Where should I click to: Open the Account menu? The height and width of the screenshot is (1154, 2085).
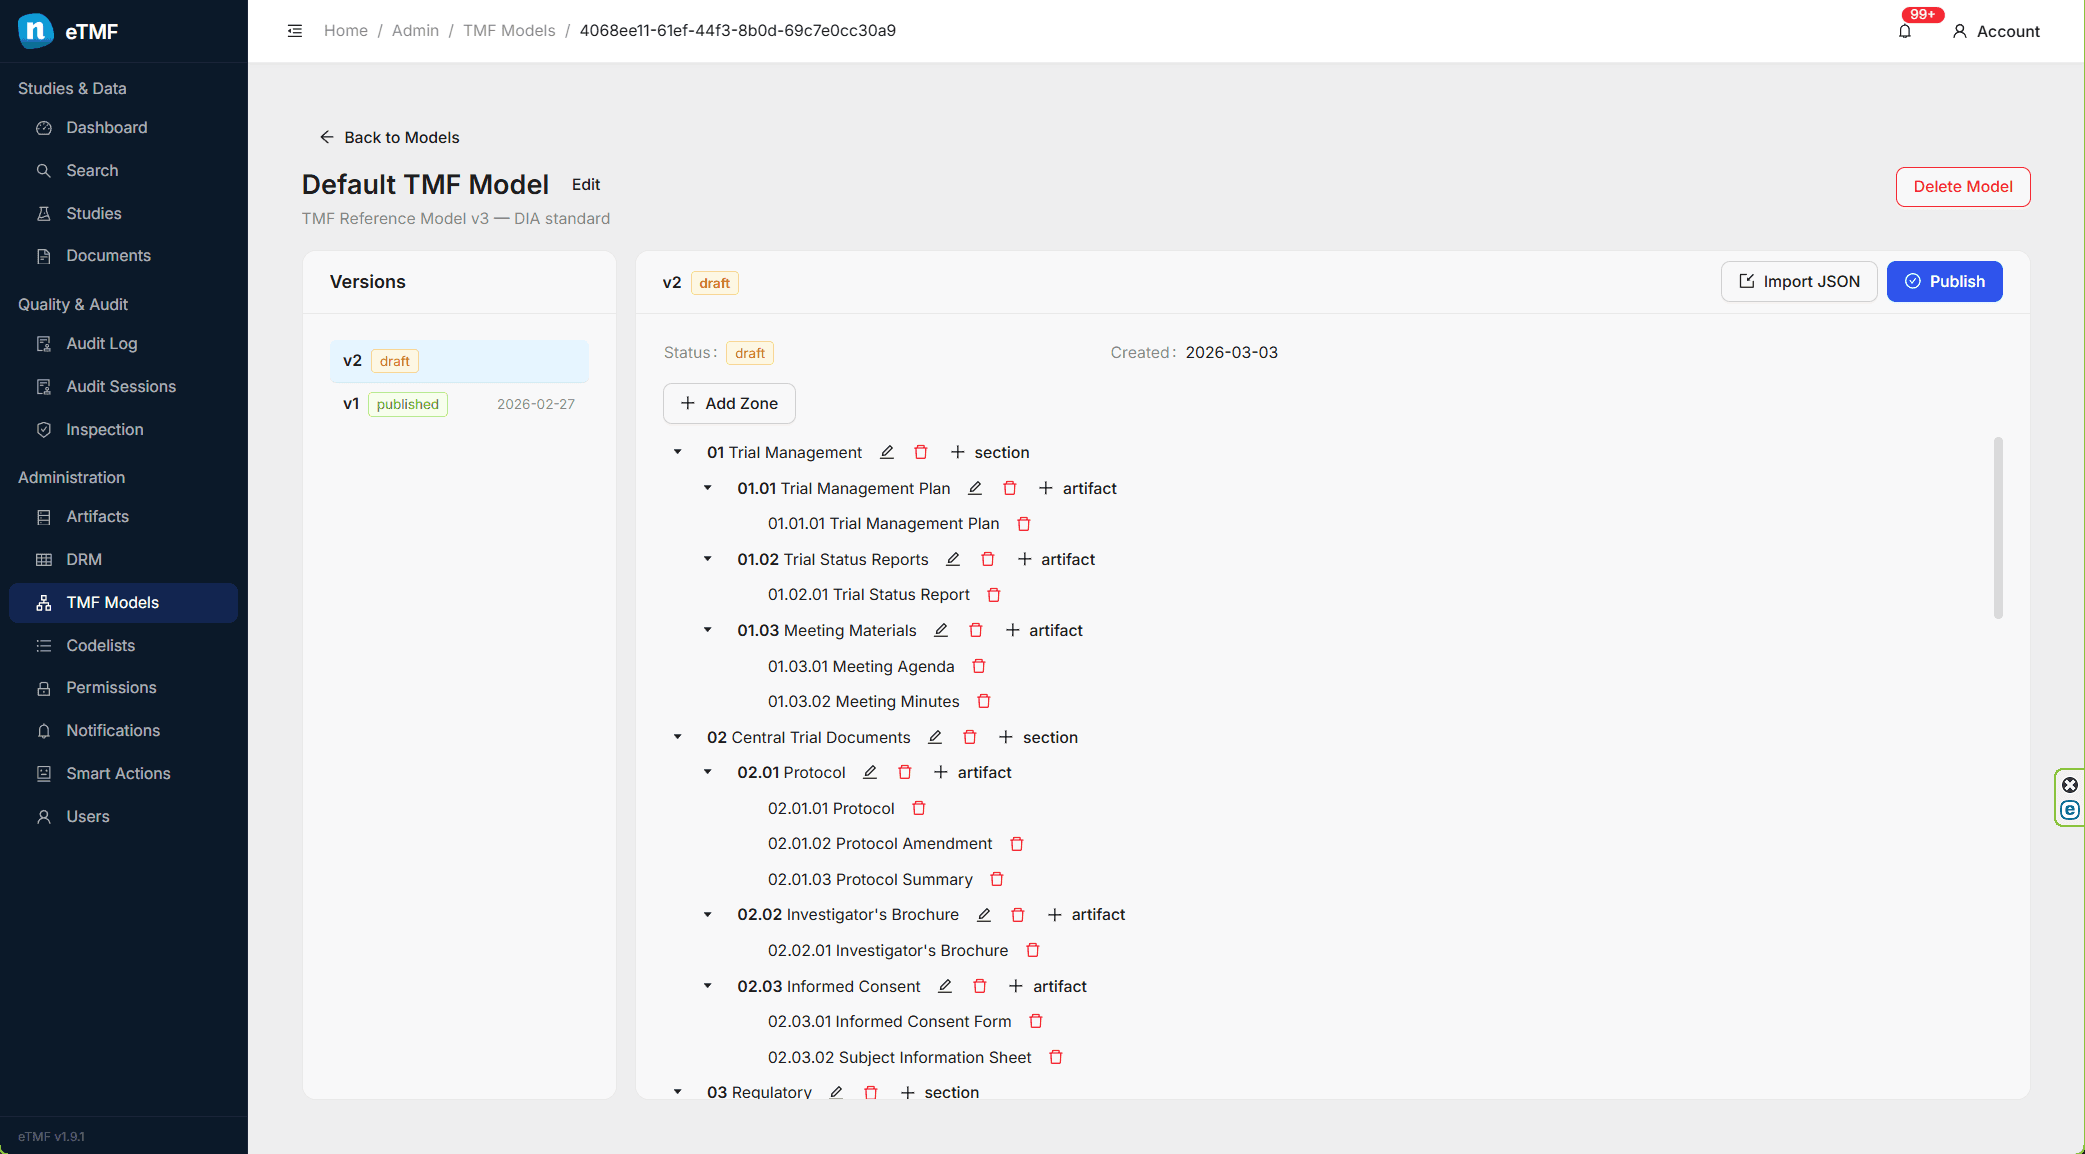point(1996,31)
